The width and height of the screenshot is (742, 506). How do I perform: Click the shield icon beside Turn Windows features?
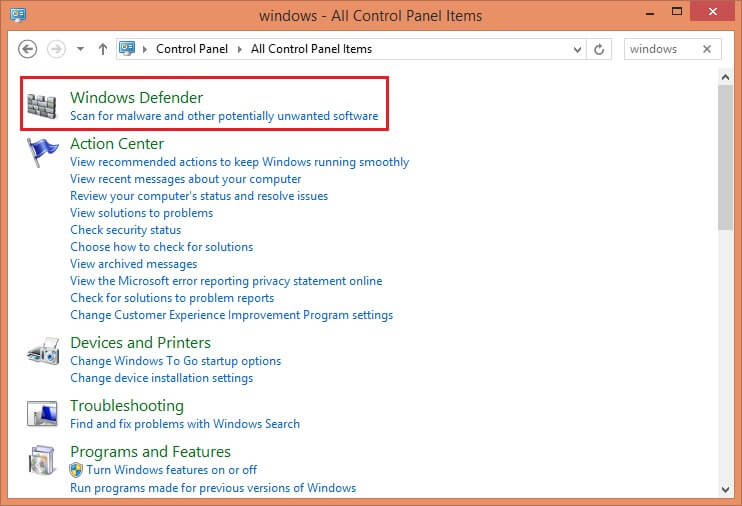(x=76, y=470)
